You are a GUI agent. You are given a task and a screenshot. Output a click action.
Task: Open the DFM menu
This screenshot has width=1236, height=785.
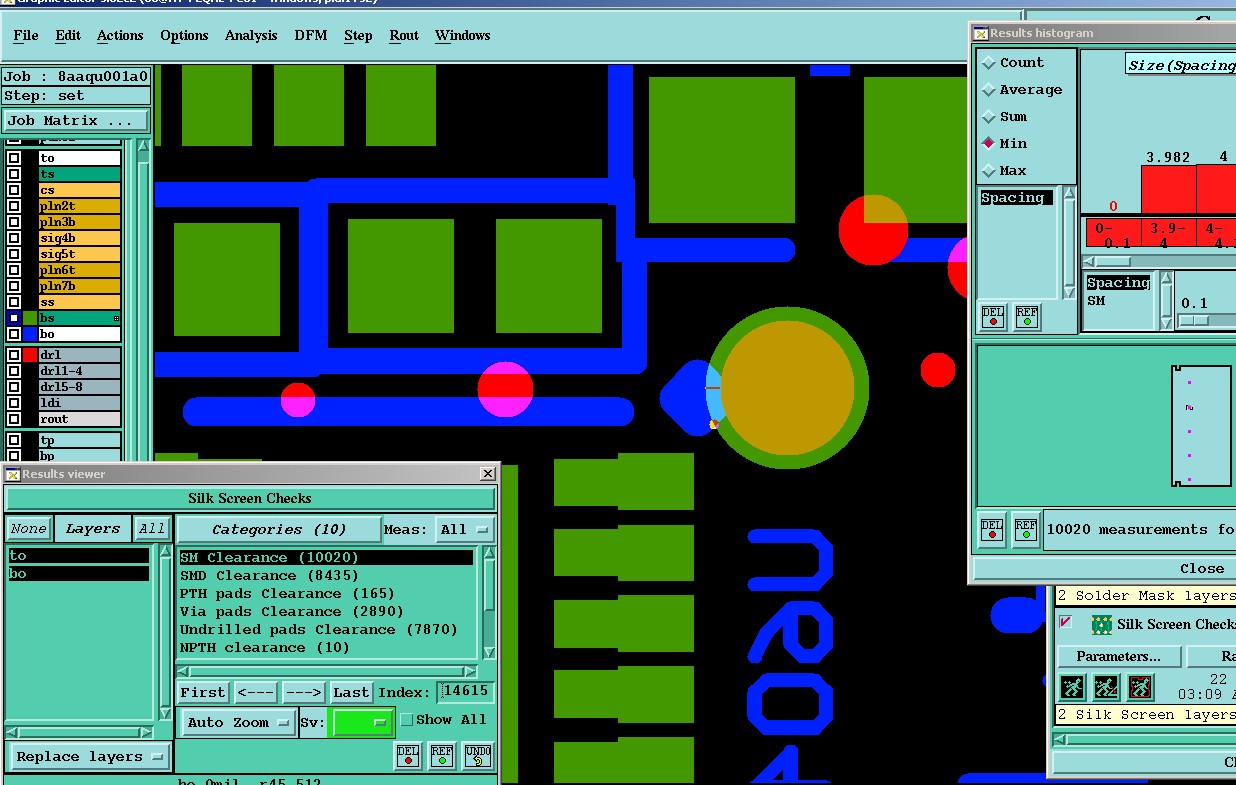(x=311, y=35)
